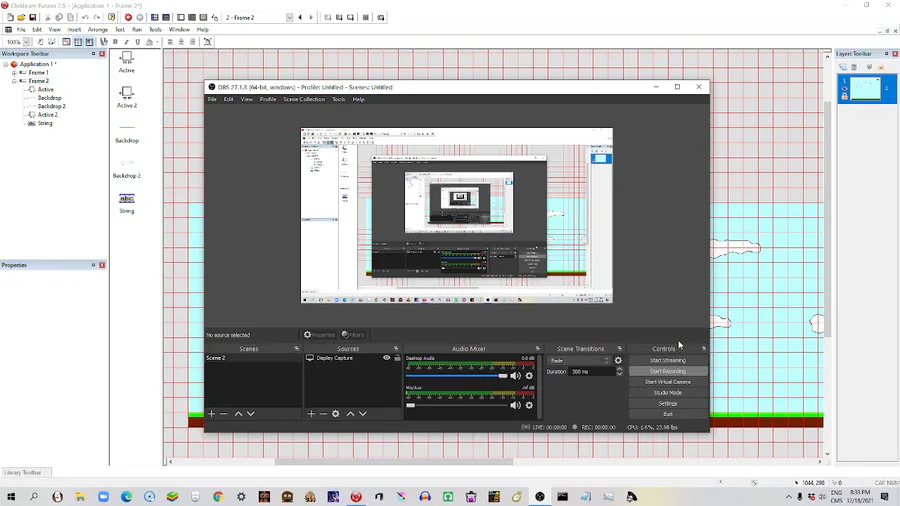Viewport: 900px width, 506px height.
Task: Open the 100% zoom dropdown
Action: [x=26, y=42]
